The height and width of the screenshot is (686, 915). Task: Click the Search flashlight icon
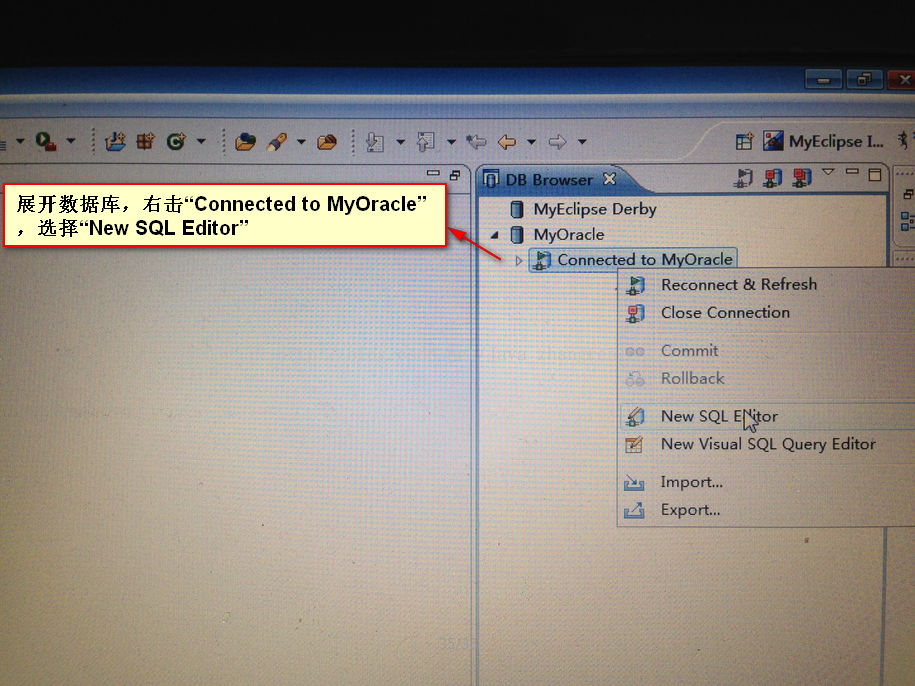276,142
